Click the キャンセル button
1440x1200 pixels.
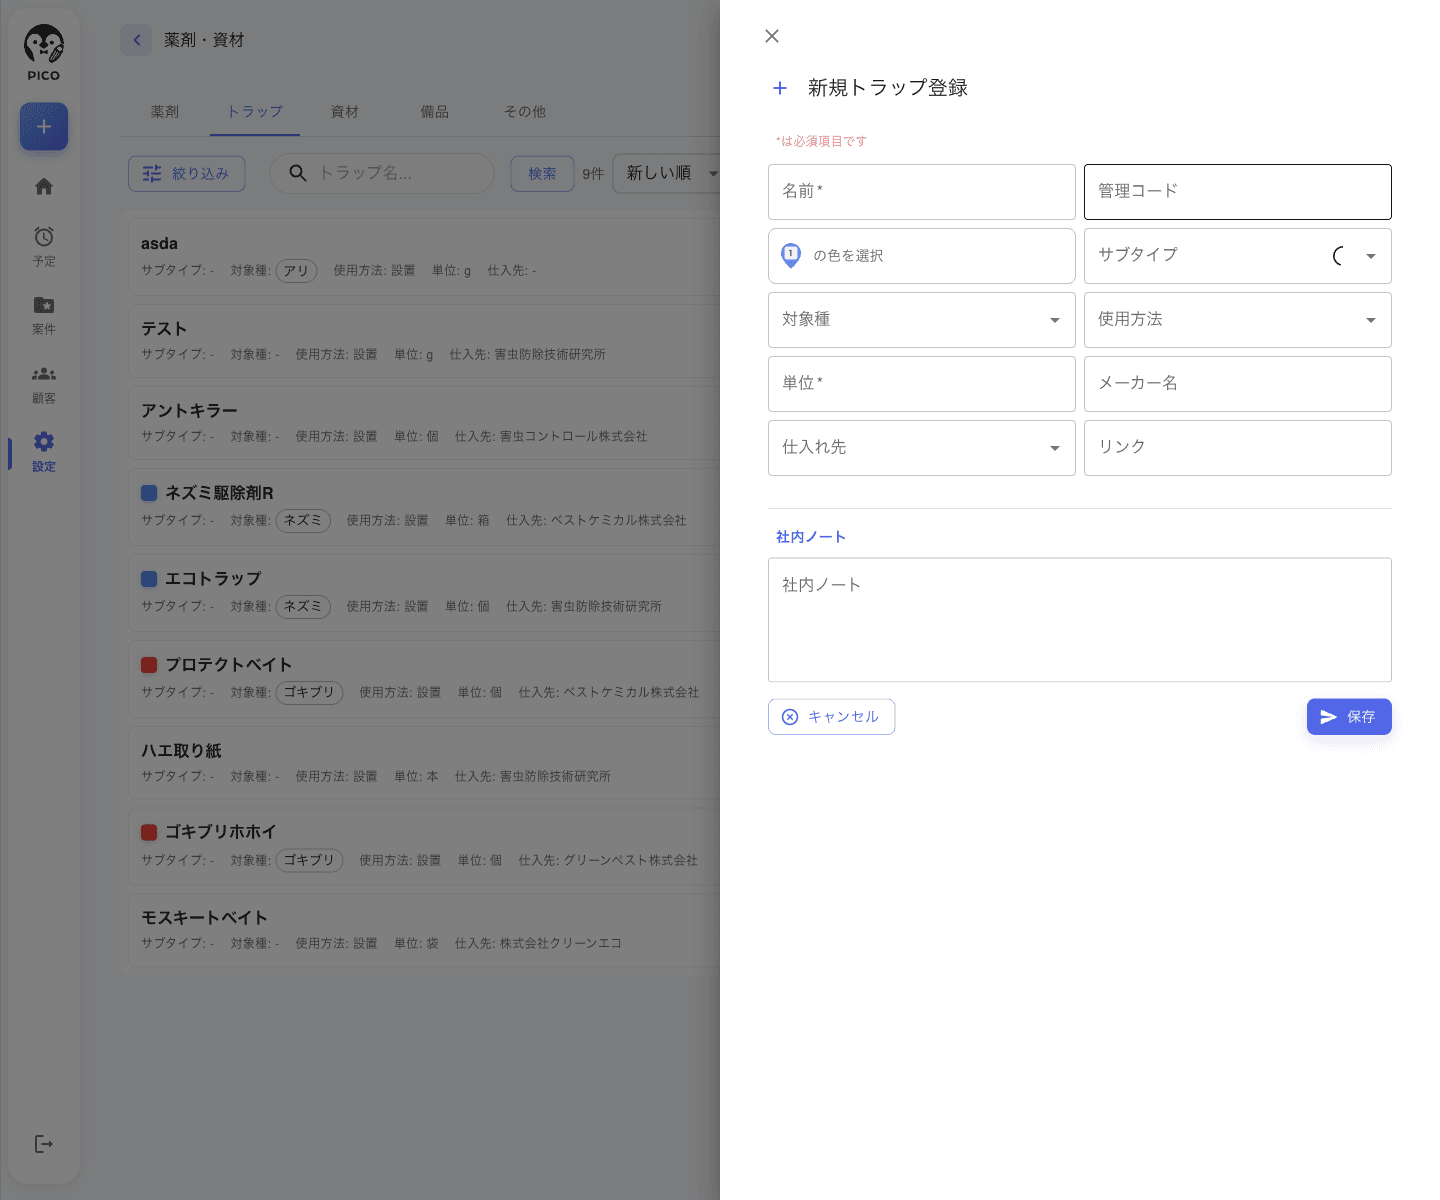(831, 717)
